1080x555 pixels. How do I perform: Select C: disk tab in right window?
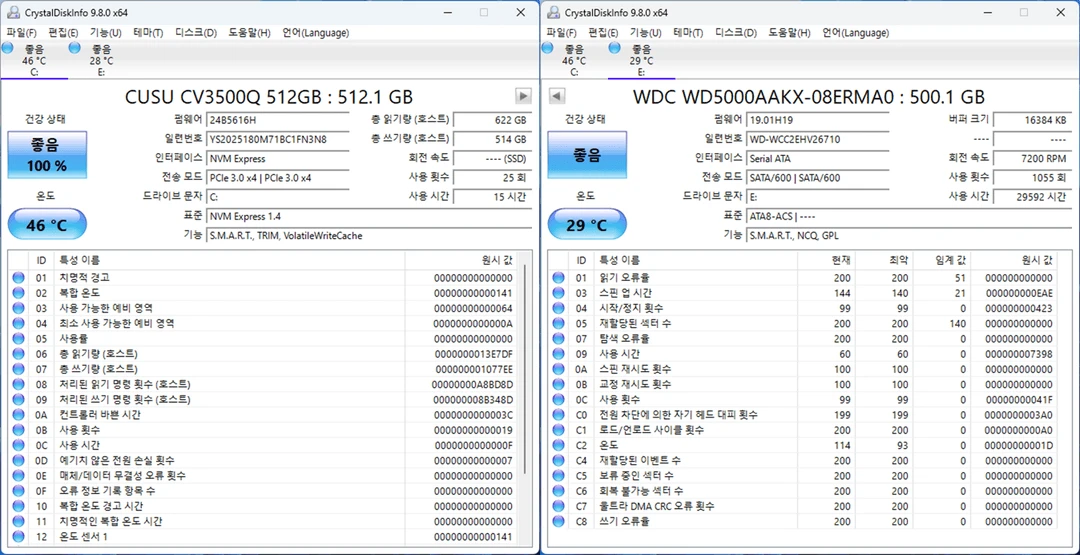574,60
